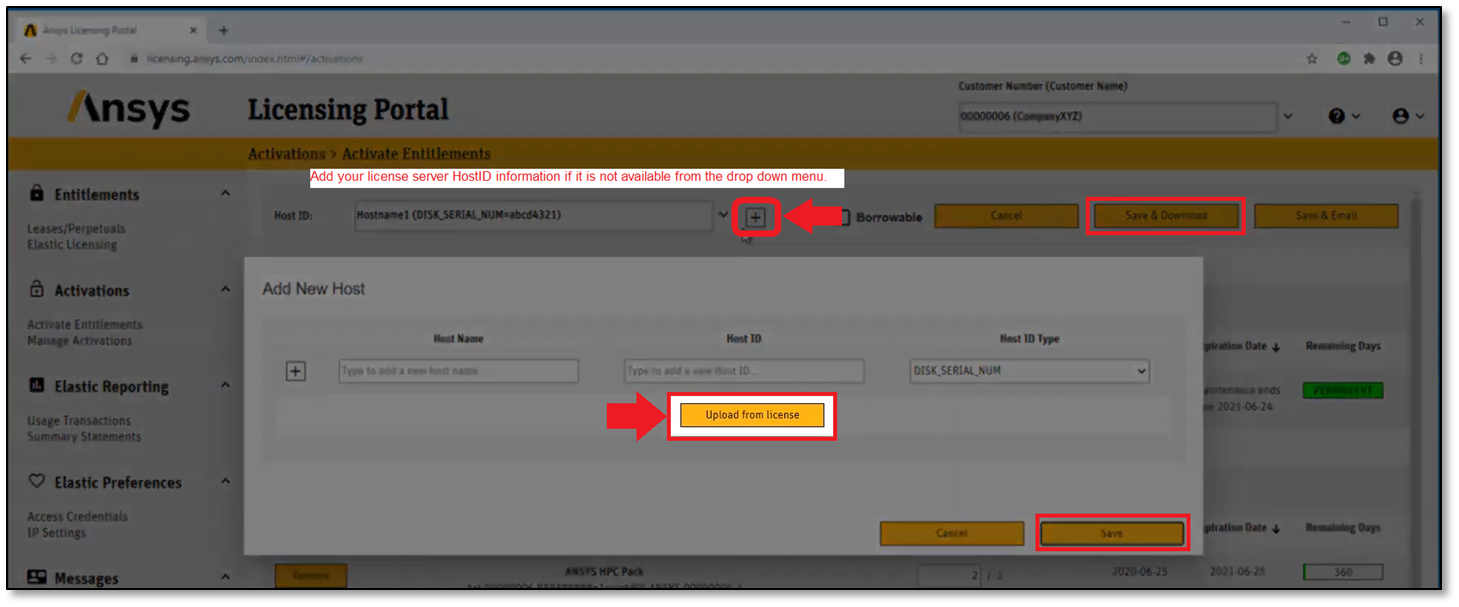The image size is (1459, 607).
Task: Click the Ansys logo
Action: click(x=128, y=109)
